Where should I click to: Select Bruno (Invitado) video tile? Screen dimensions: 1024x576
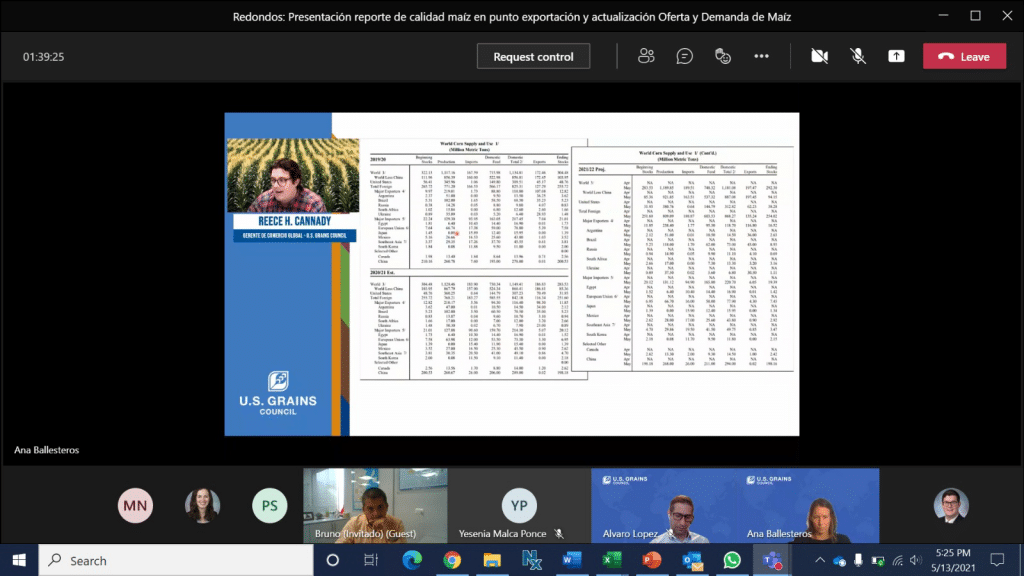(375, 505)
